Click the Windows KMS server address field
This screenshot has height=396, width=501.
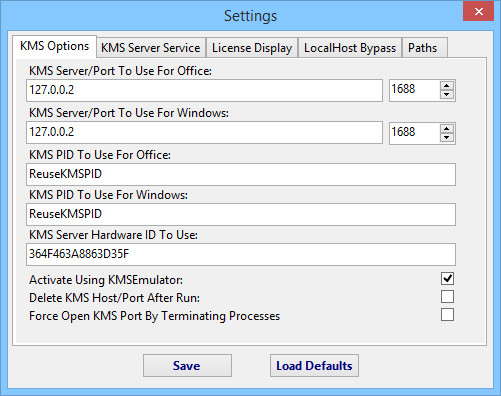tap(204, 133)
